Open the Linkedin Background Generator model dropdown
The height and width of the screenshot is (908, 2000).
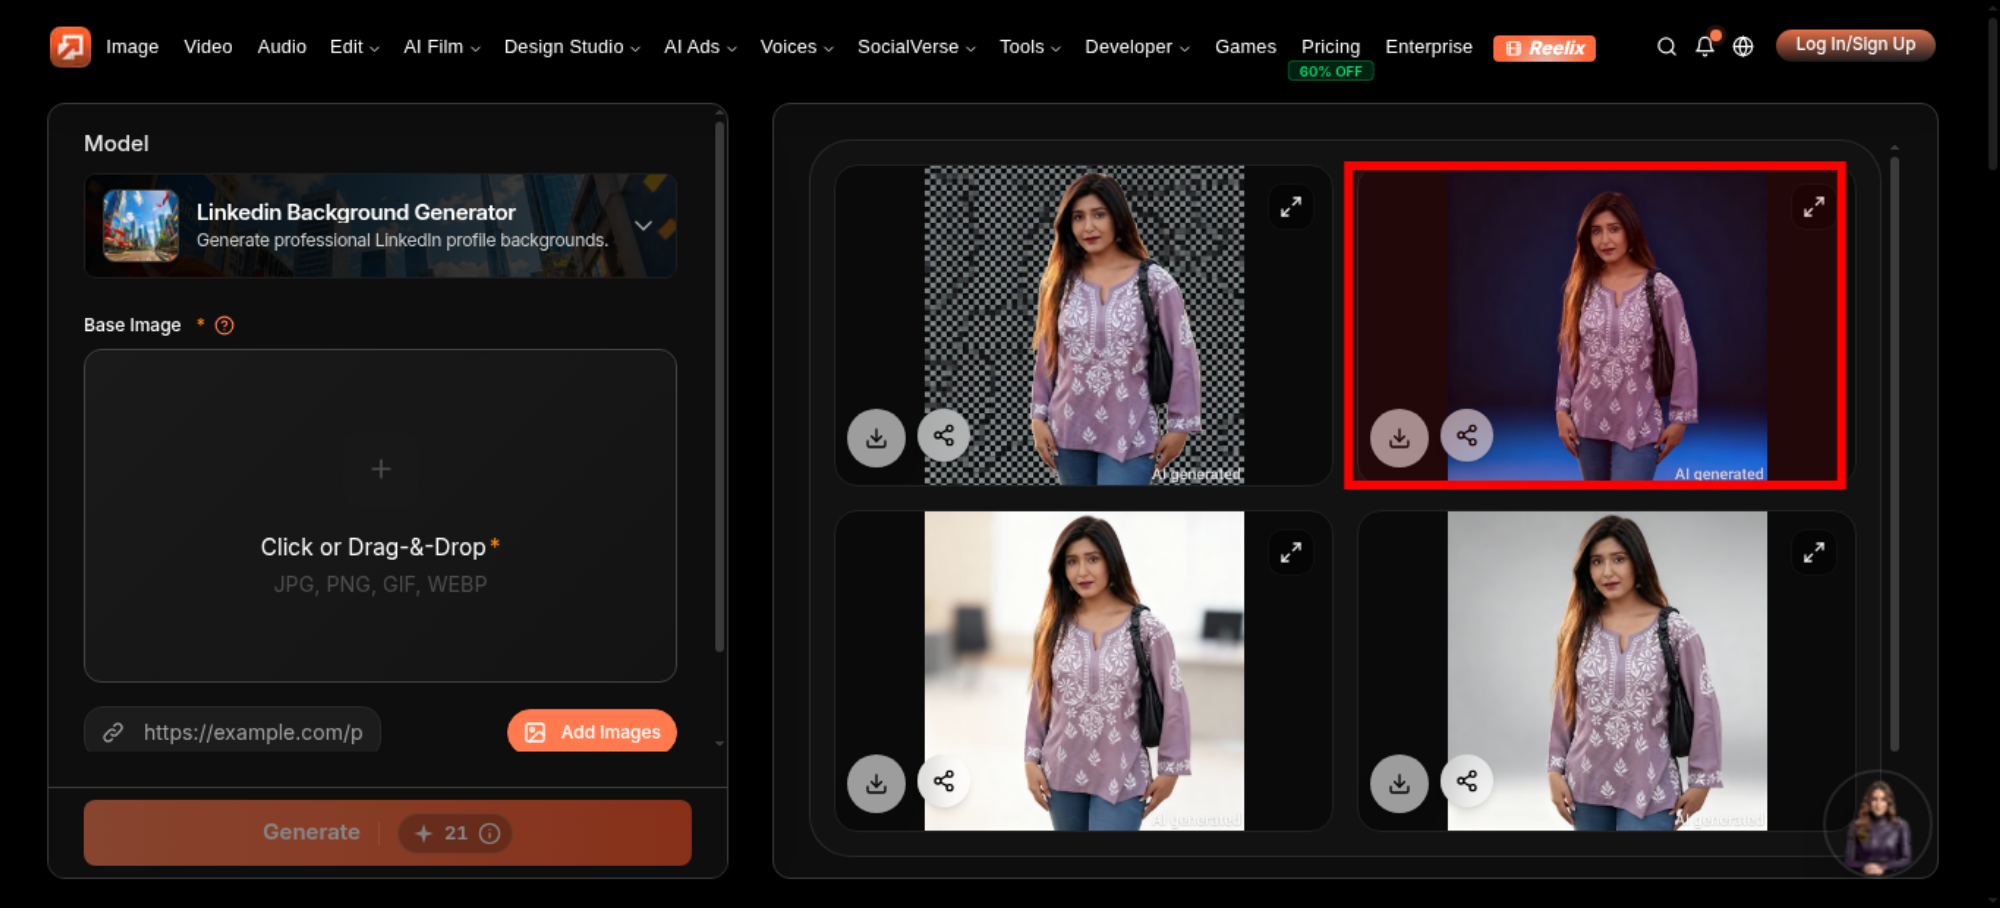click(x=380, y=226)
